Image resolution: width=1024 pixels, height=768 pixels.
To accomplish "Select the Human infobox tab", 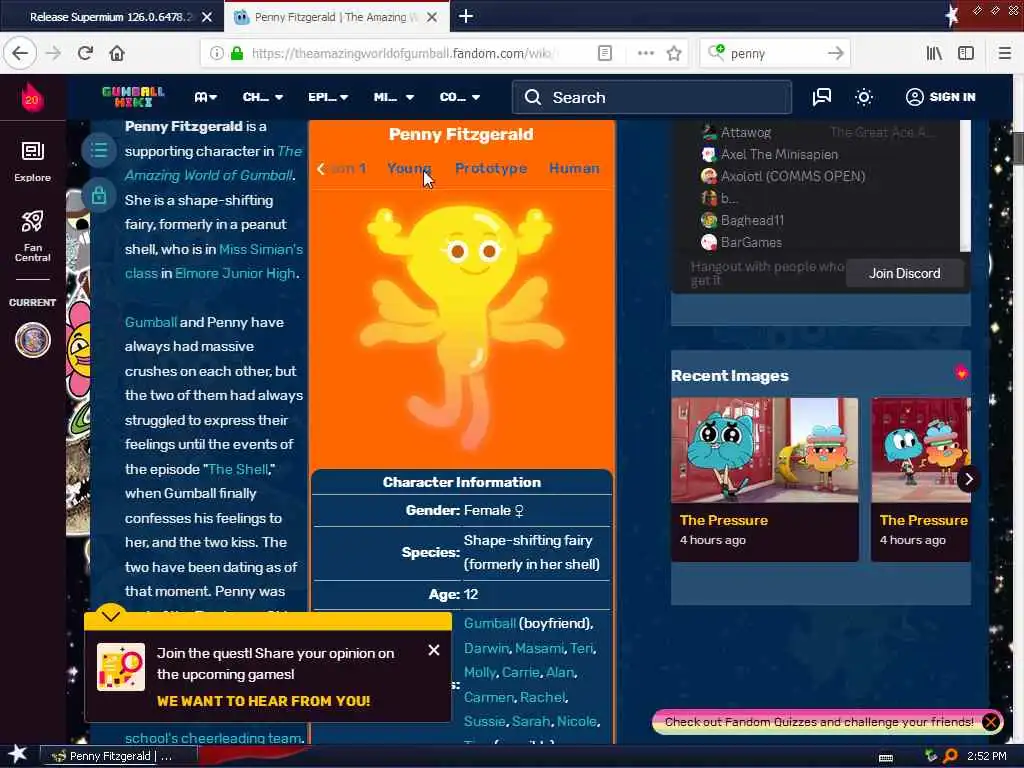I will click(x=574, y=168).
